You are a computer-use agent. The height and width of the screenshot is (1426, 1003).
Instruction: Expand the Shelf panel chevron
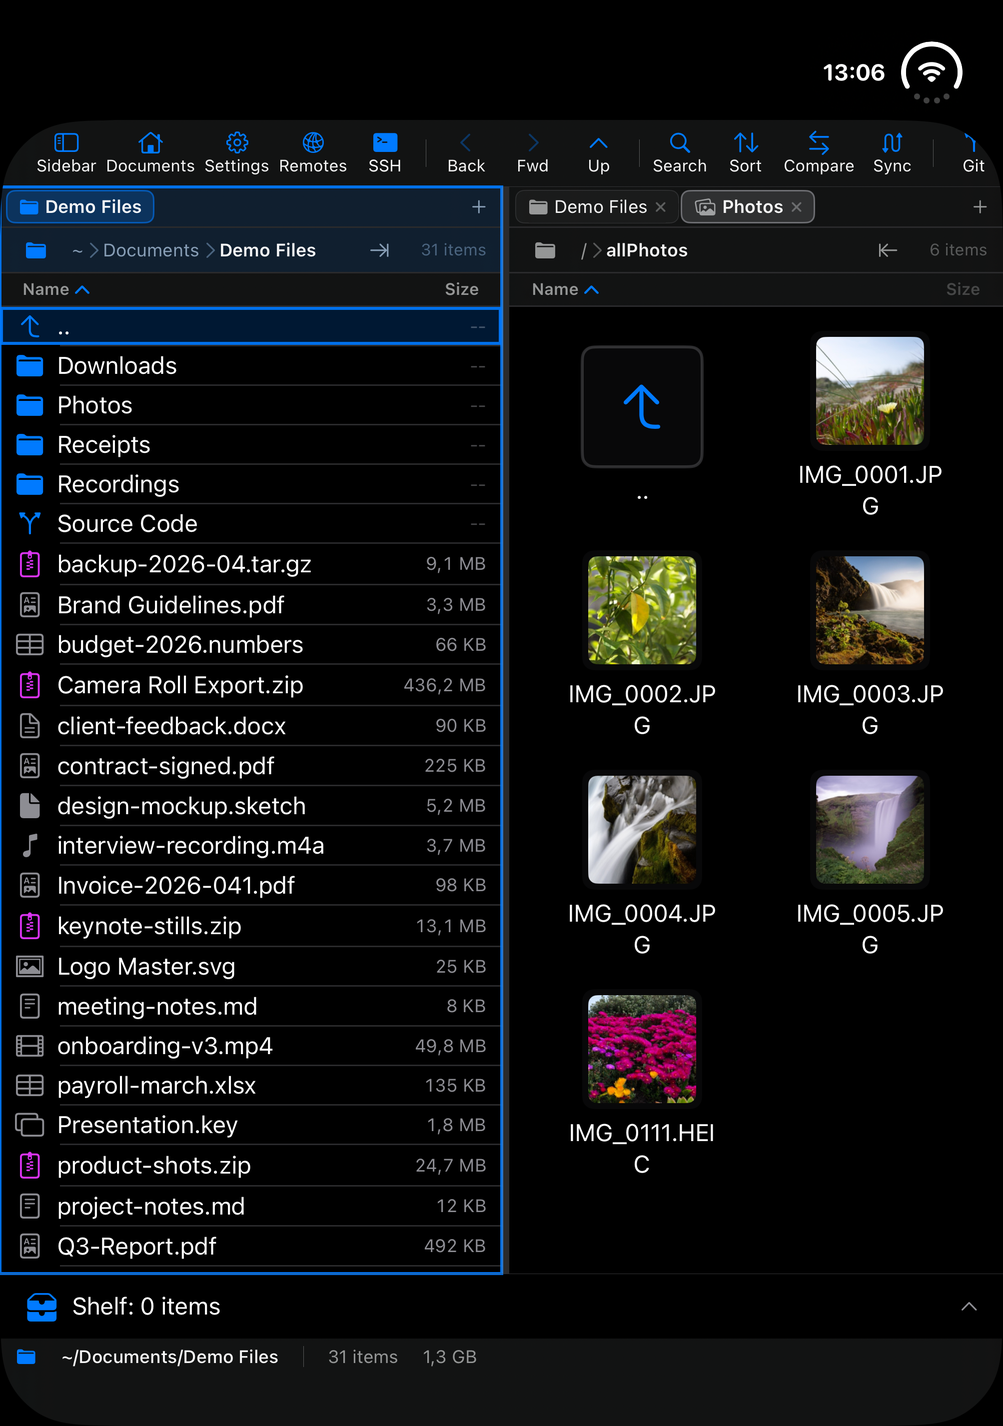tap(969, 1307)
